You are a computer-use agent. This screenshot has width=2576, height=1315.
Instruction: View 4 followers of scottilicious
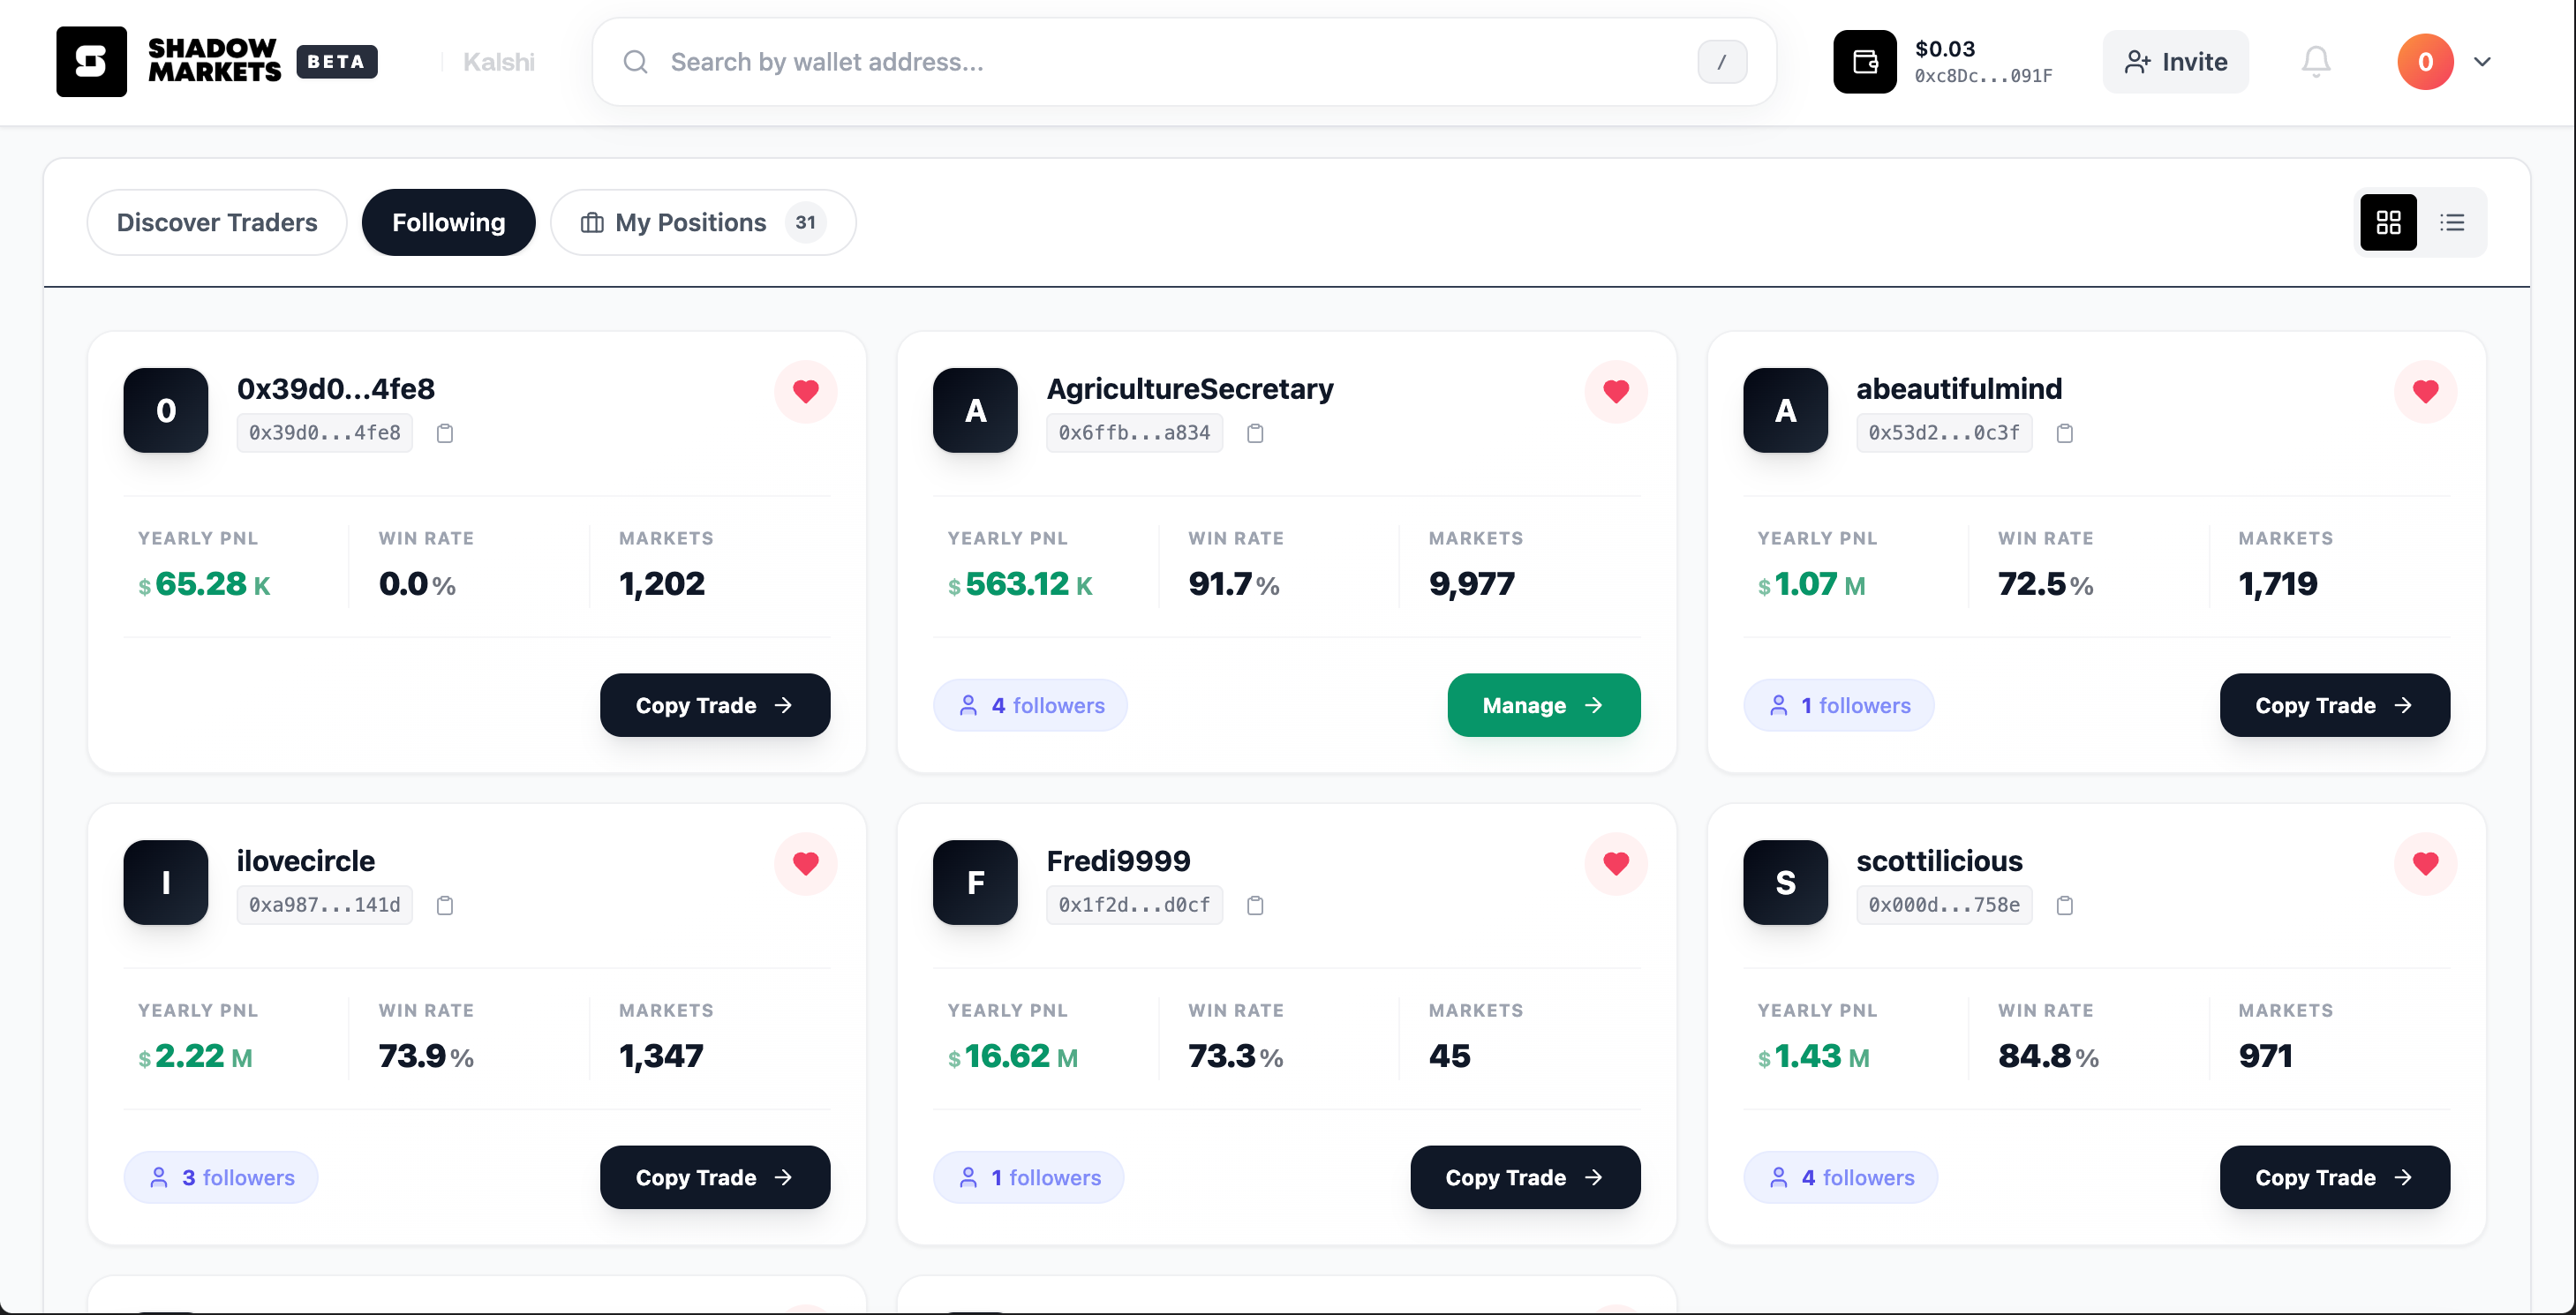[1840, 1177]
